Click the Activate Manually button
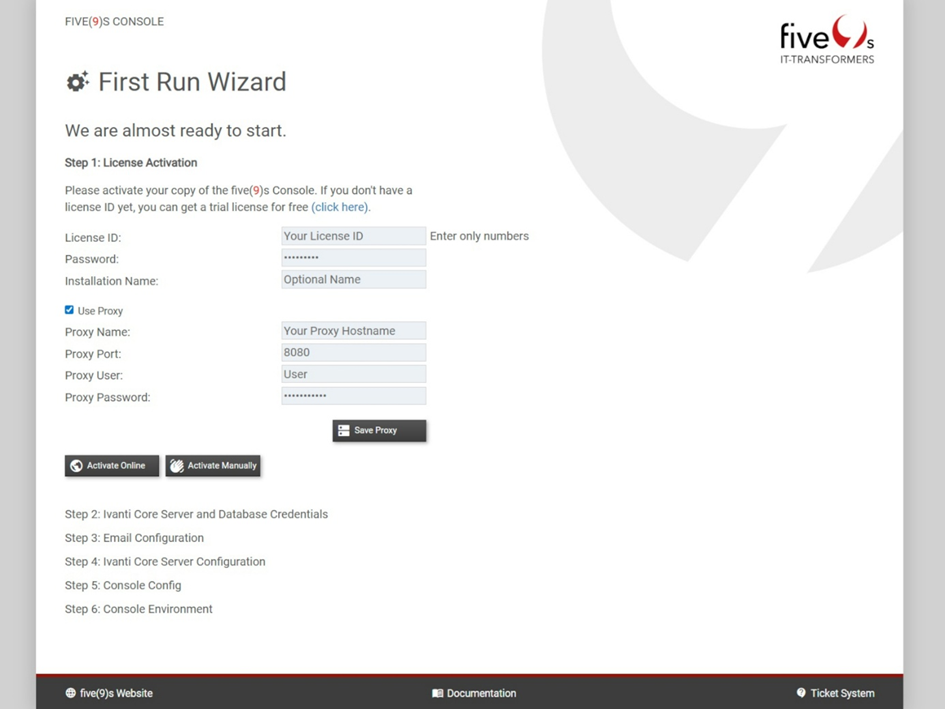Image resolution: width=945 pixels, height=709 pixels. tap(213, 465)
